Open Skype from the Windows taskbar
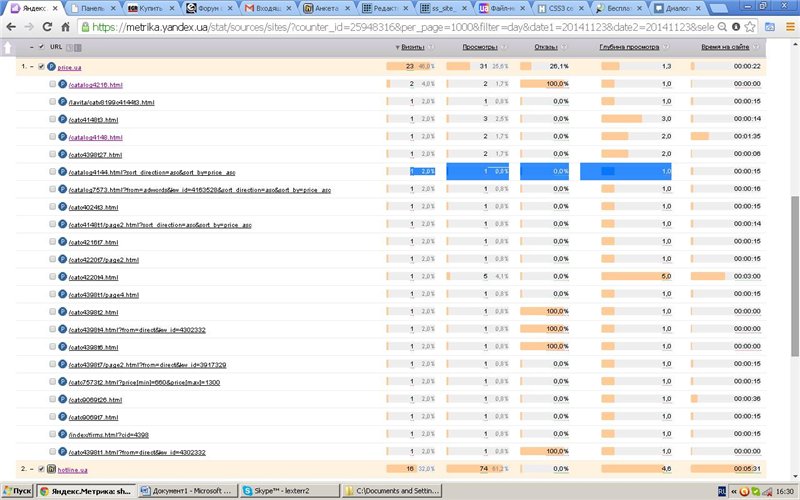This screenshot has width=800, height=500. [287, 491]
